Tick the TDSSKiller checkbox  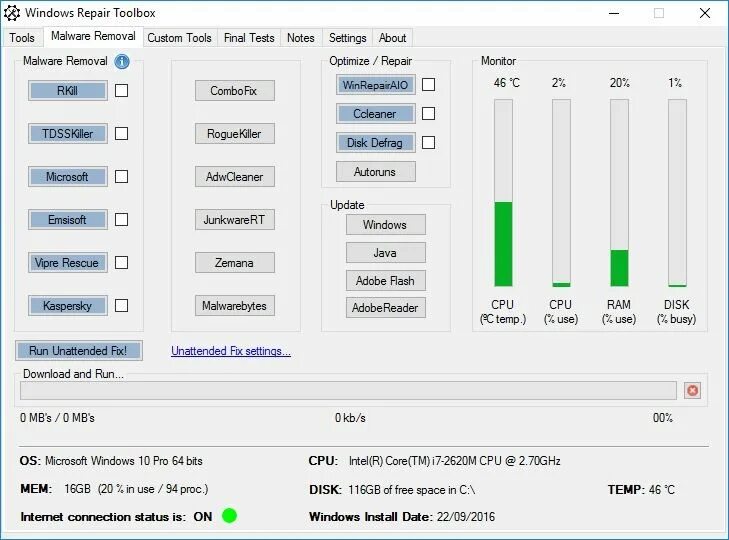point(121,133)
